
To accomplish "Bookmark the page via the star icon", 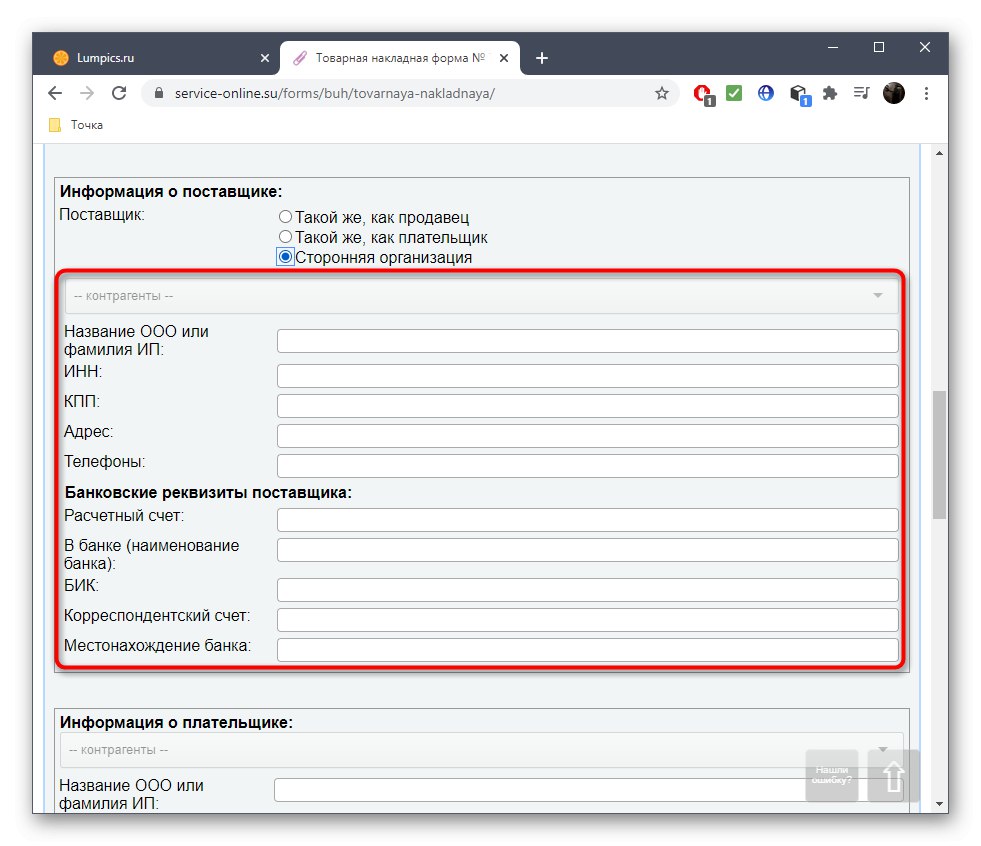I will coord(662,93).
